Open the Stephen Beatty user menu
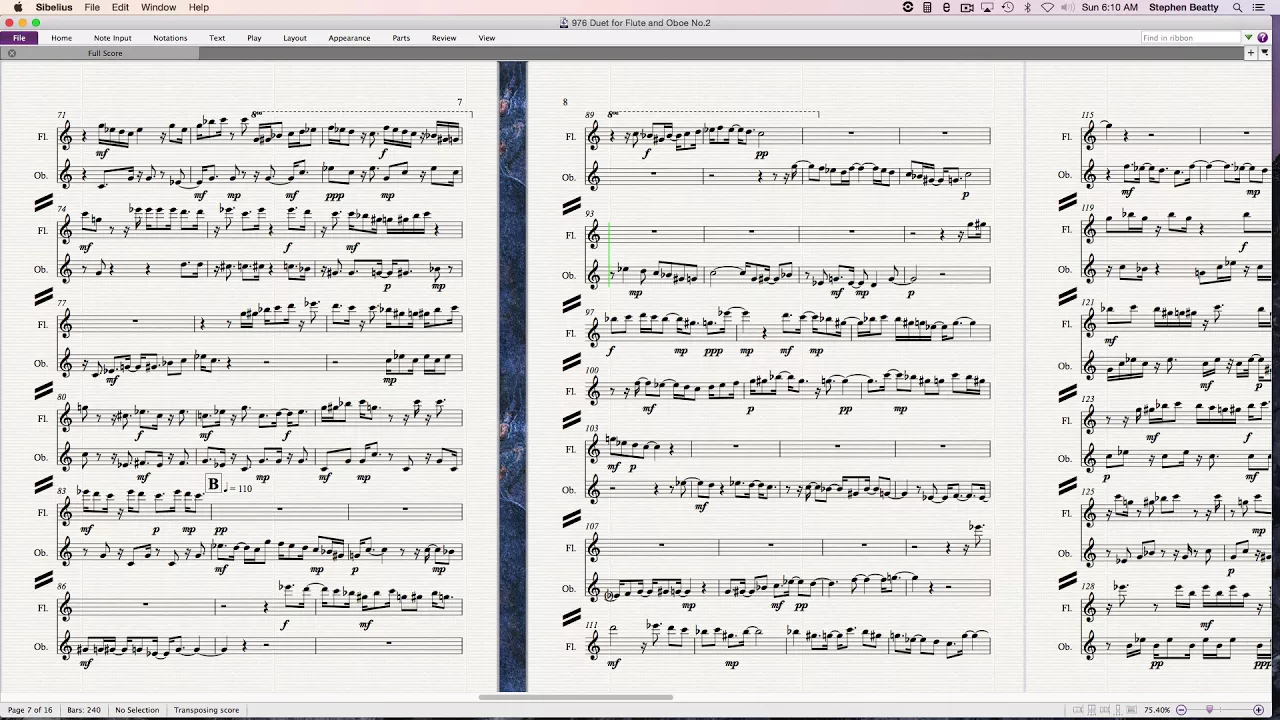The image size is (1280, 720). point(1184,7)
